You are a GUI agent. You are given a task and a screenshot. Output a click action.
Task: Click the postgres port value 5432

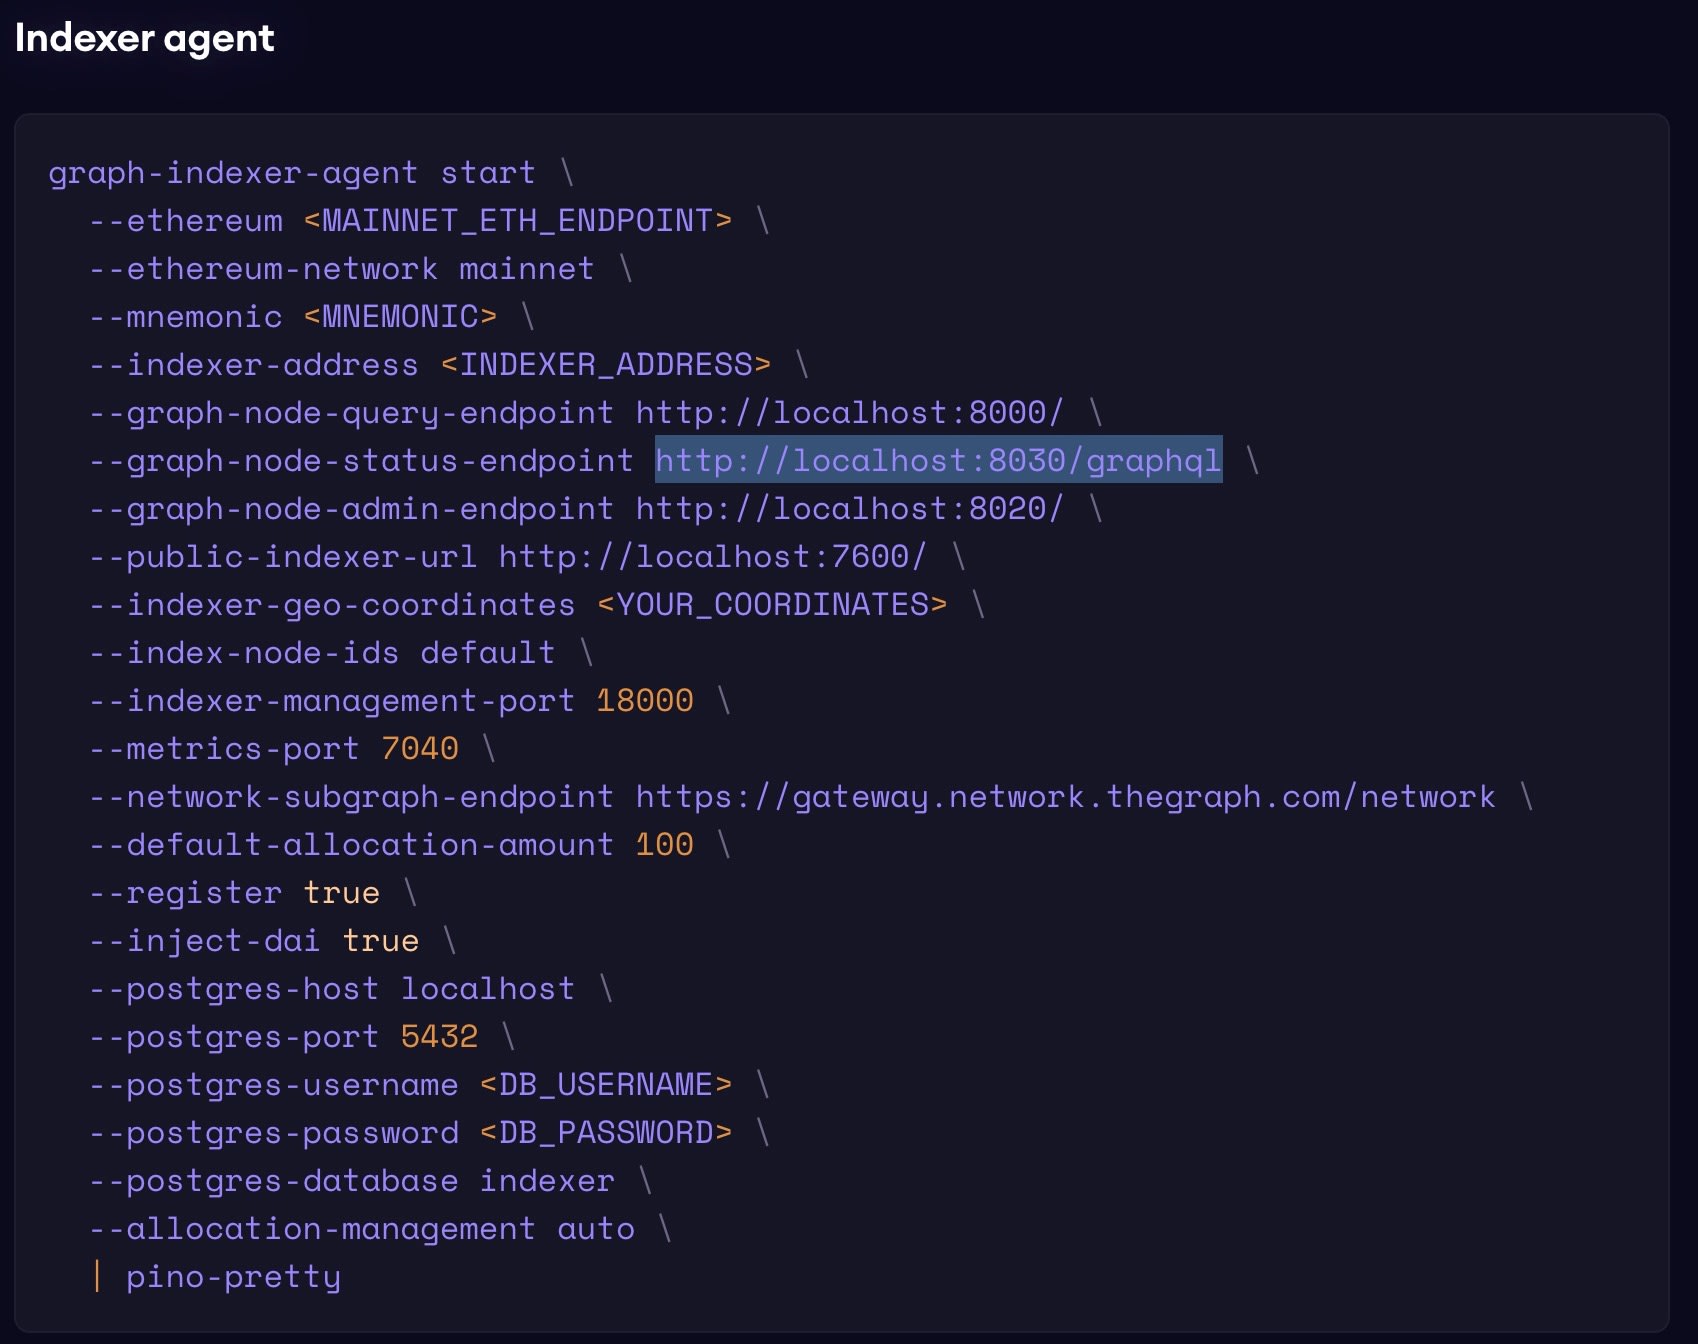point(440,1036)
